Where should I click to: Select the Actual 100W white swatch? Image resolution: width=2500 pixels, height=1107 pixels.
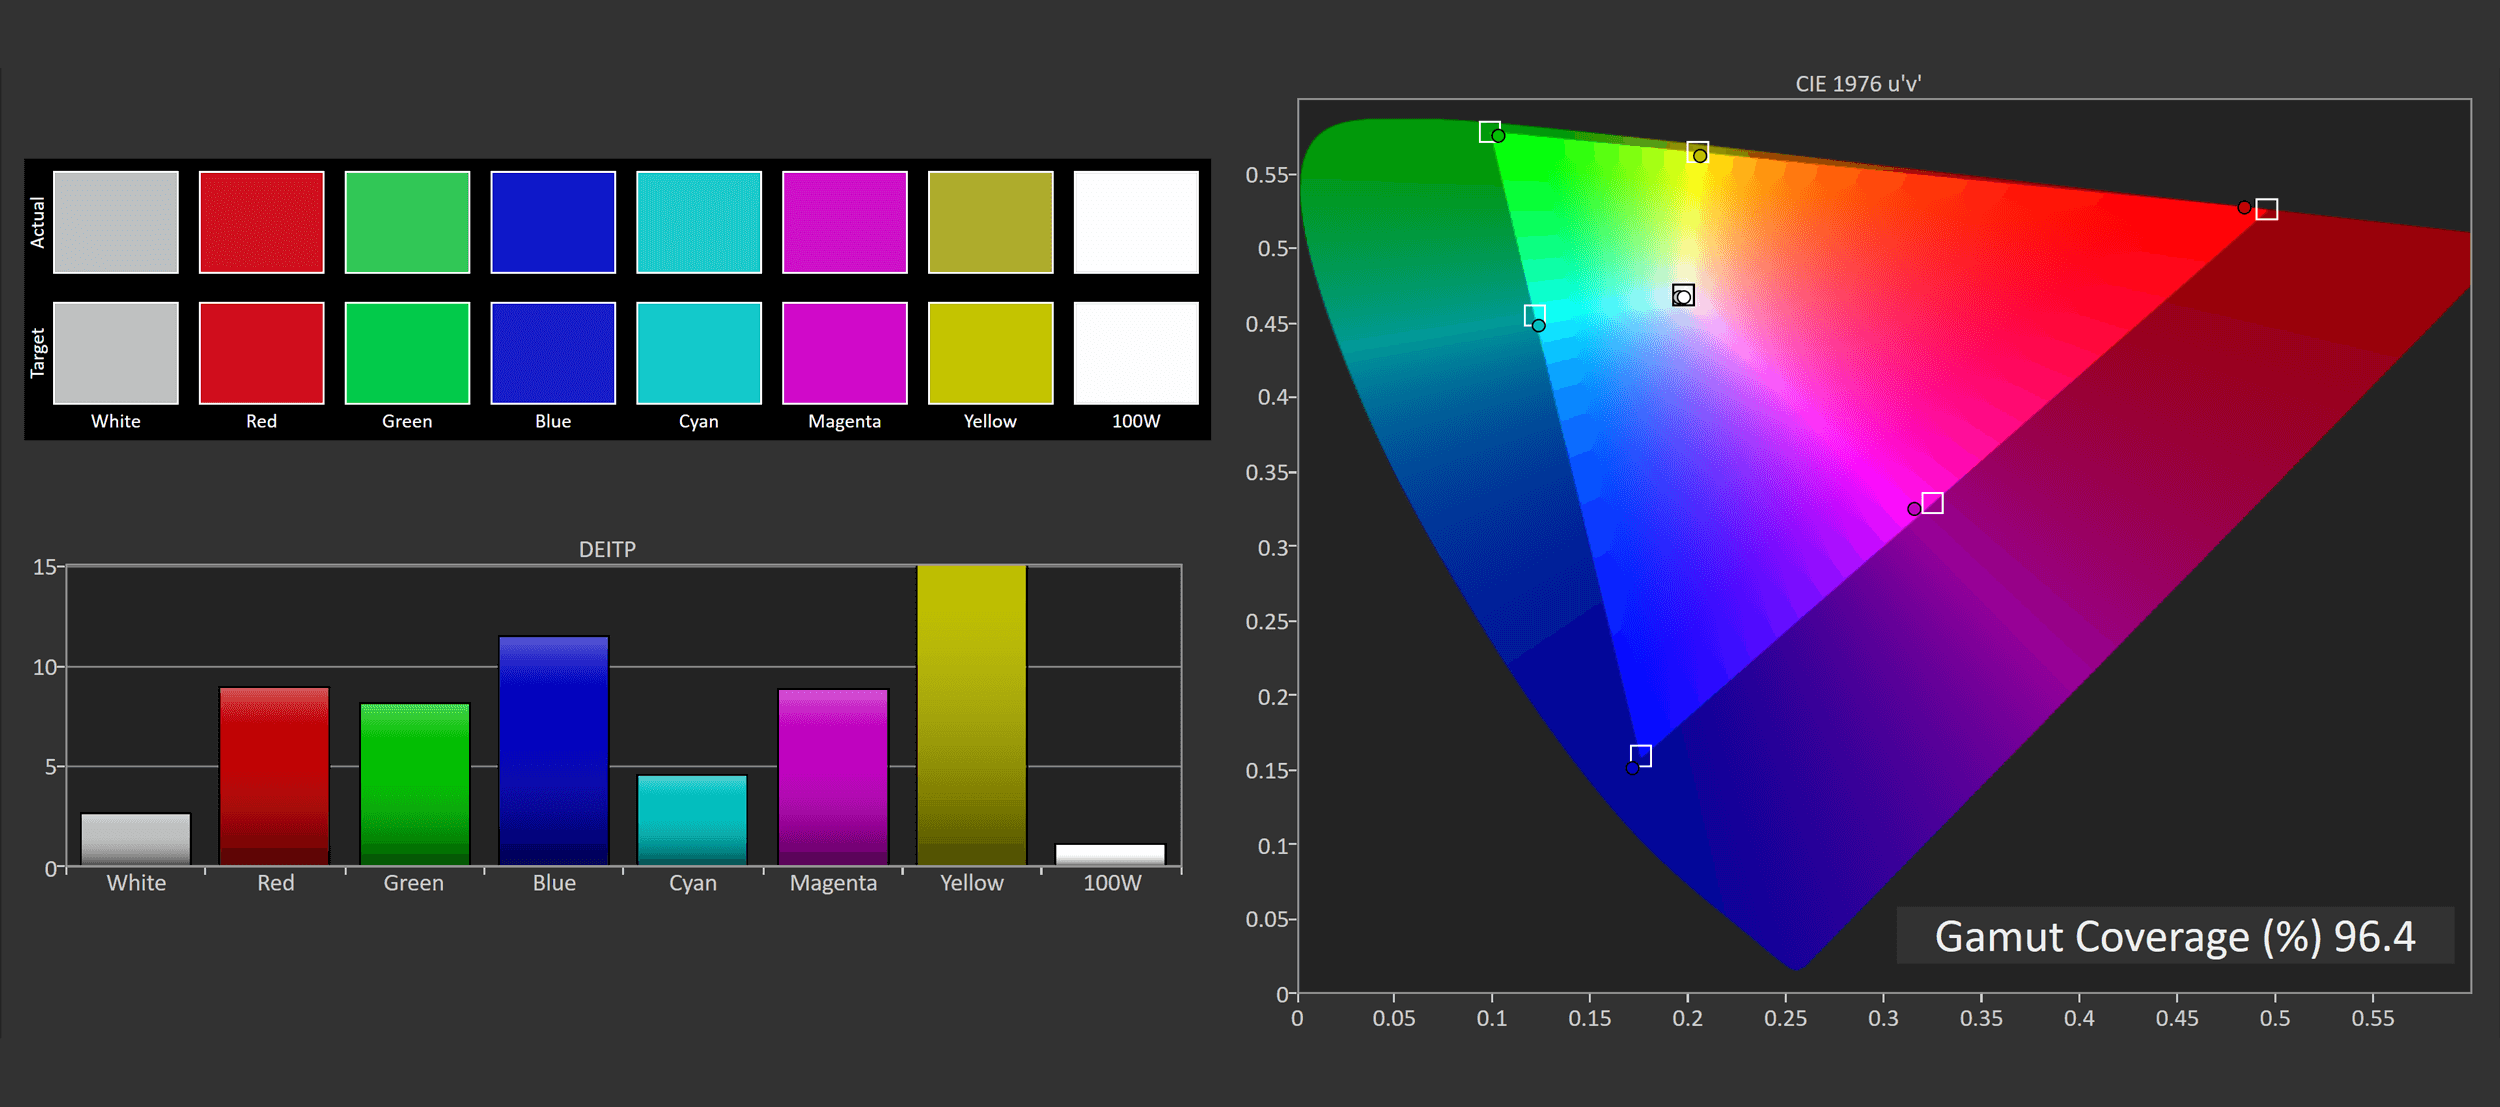tap(1136, 222)
